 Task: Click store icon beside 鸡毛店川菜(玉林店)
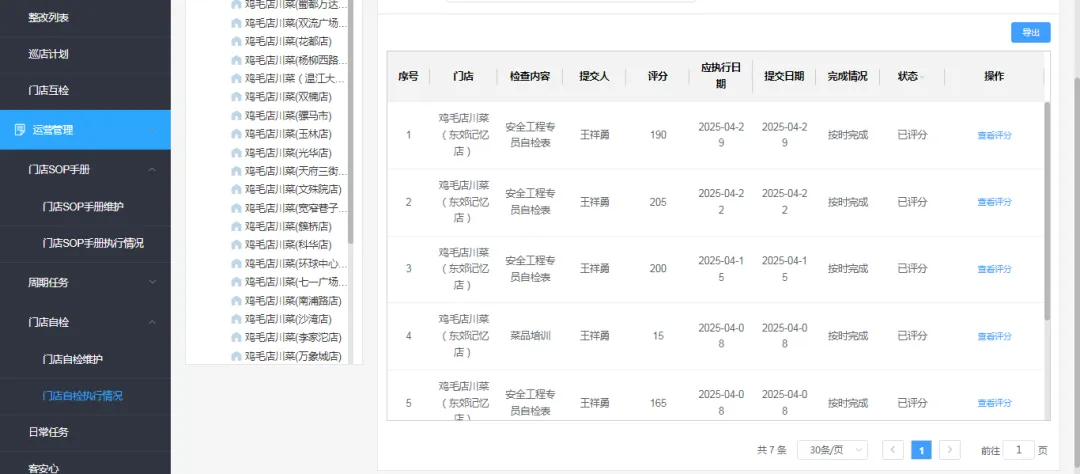pos(236,134)
